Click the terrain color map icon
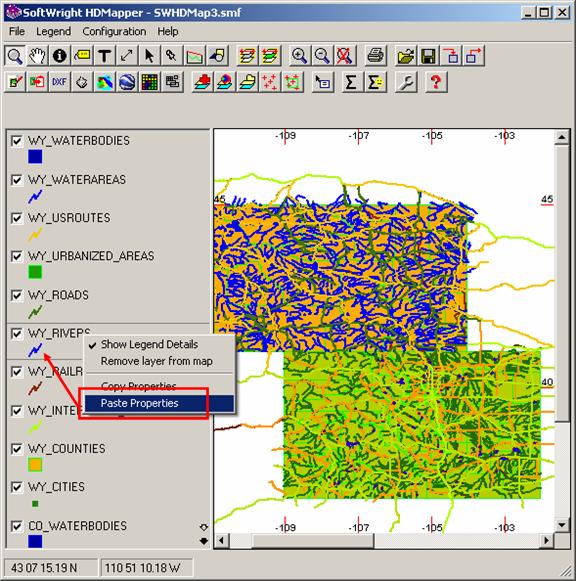 104,82
